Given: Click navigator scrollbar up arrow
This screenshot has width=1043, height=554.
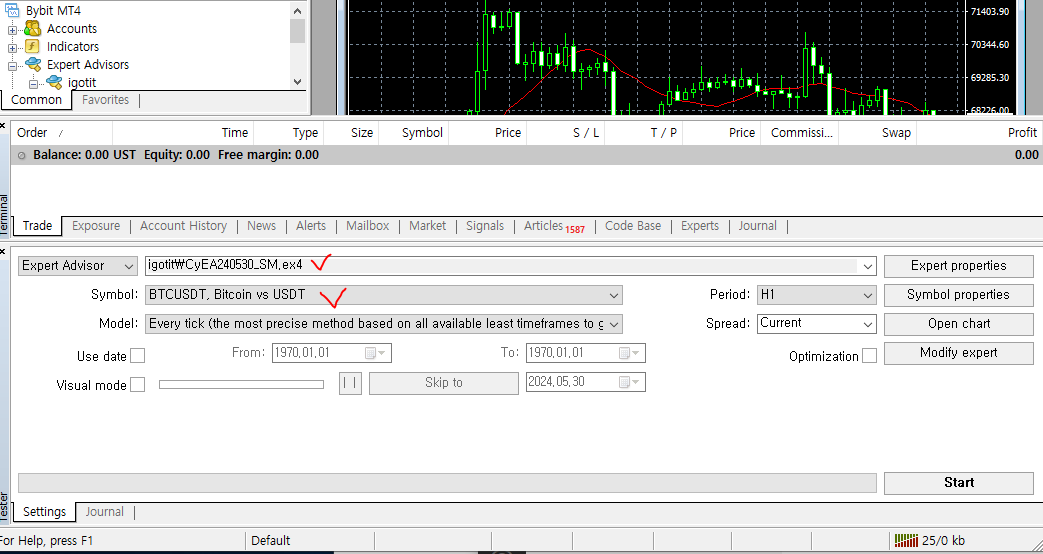Looking at the screenshot, I should coord(297,10).
